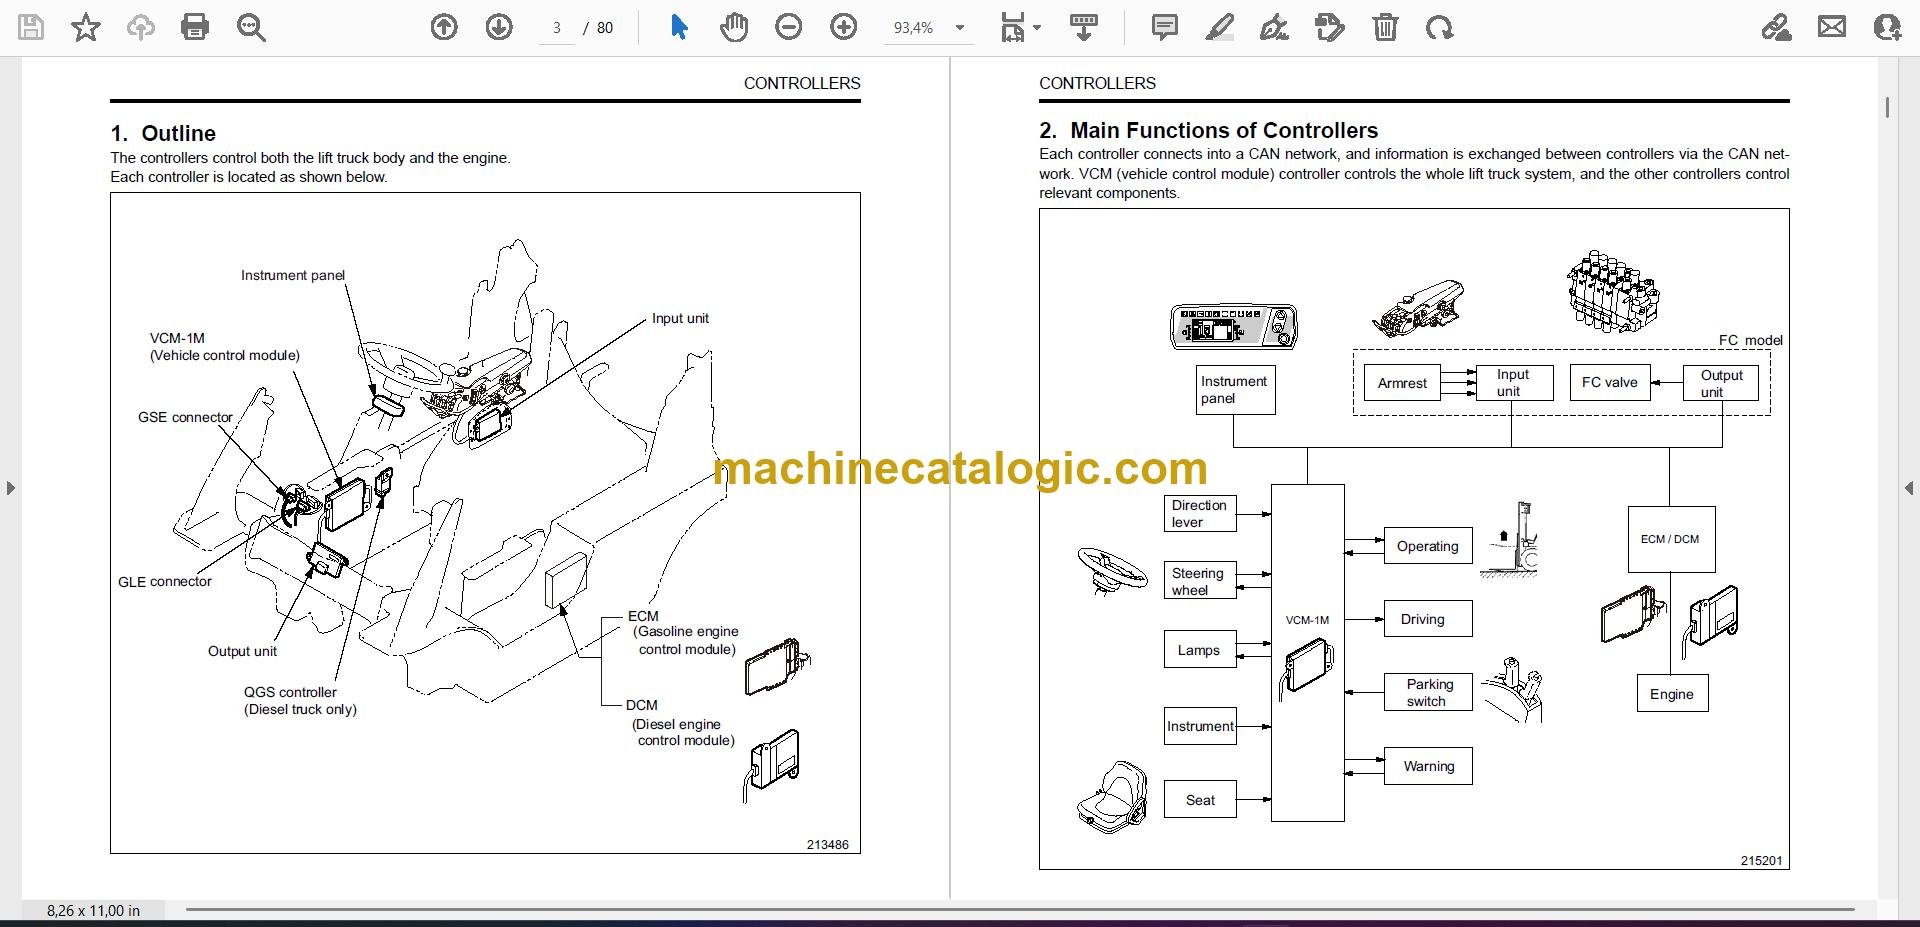The height and width of the screenshot is (927, 1920).
Task: Click the 'Output unit' outline label
Action: 242,651
